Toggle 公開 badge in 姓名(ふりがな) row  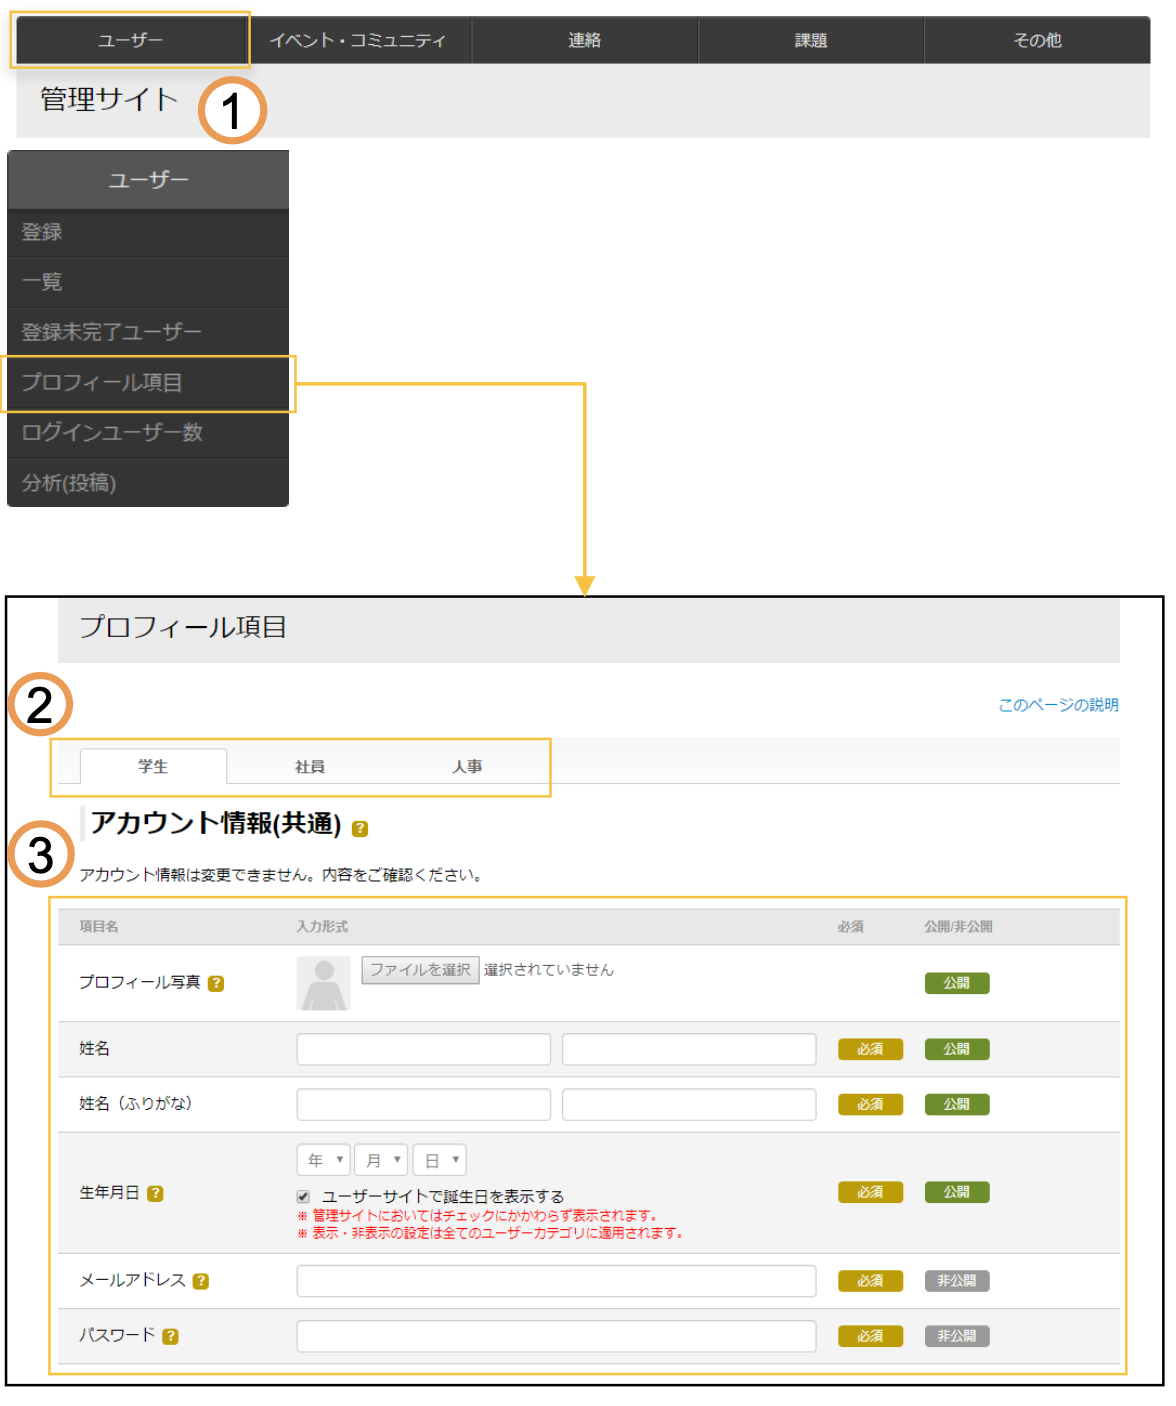point(957,1104)
